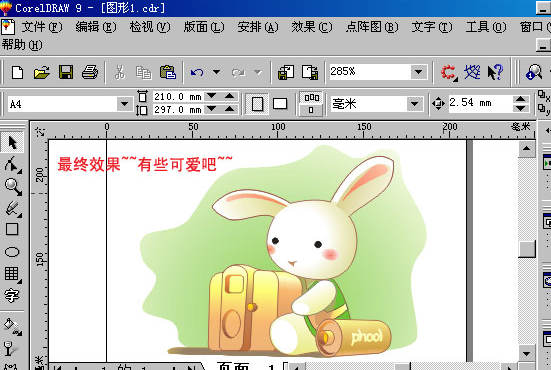Open the A4 paper size dropdown
Viewport: 551px width, 370px height.
point(124,104)
